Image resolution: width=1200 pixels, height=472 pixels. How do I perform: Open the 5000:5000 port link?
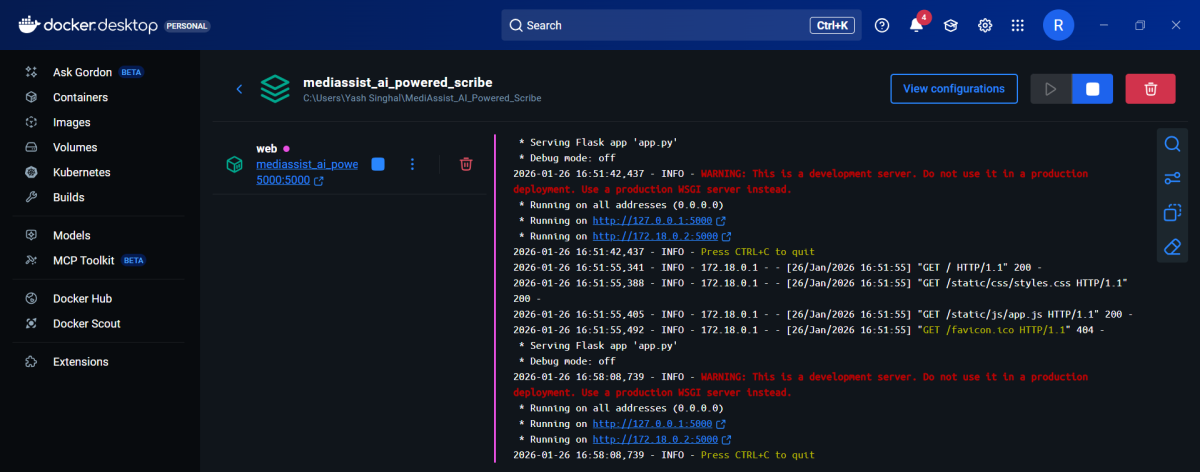pos(283,181)
